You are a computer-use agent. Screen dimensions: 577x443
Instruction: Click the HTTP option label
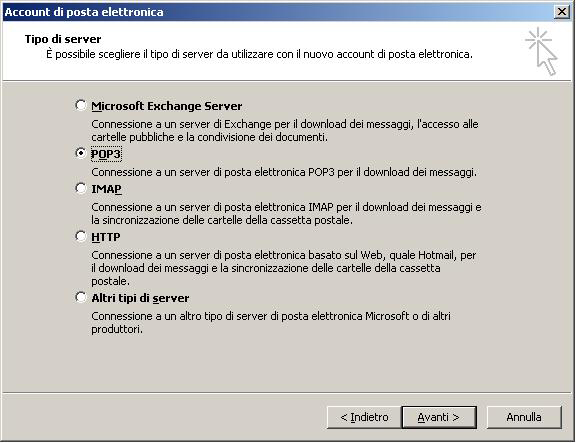click(x=106, y=237)
